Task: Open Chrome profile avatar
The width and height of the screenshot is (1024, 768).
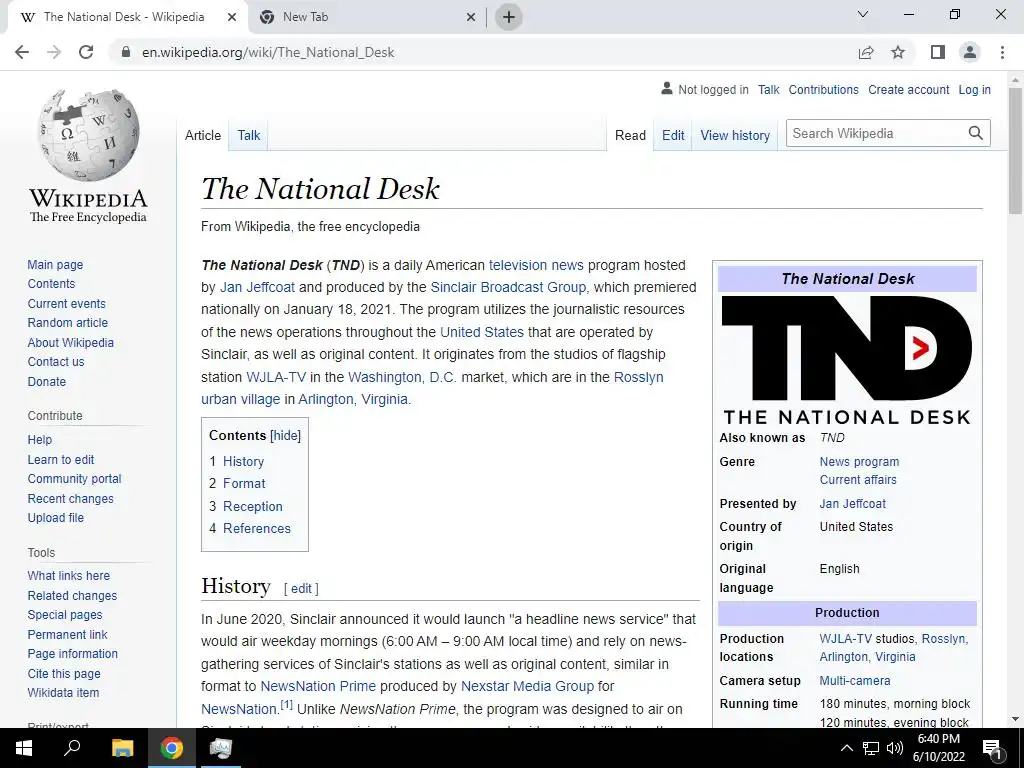Action: tap(970, 52)
